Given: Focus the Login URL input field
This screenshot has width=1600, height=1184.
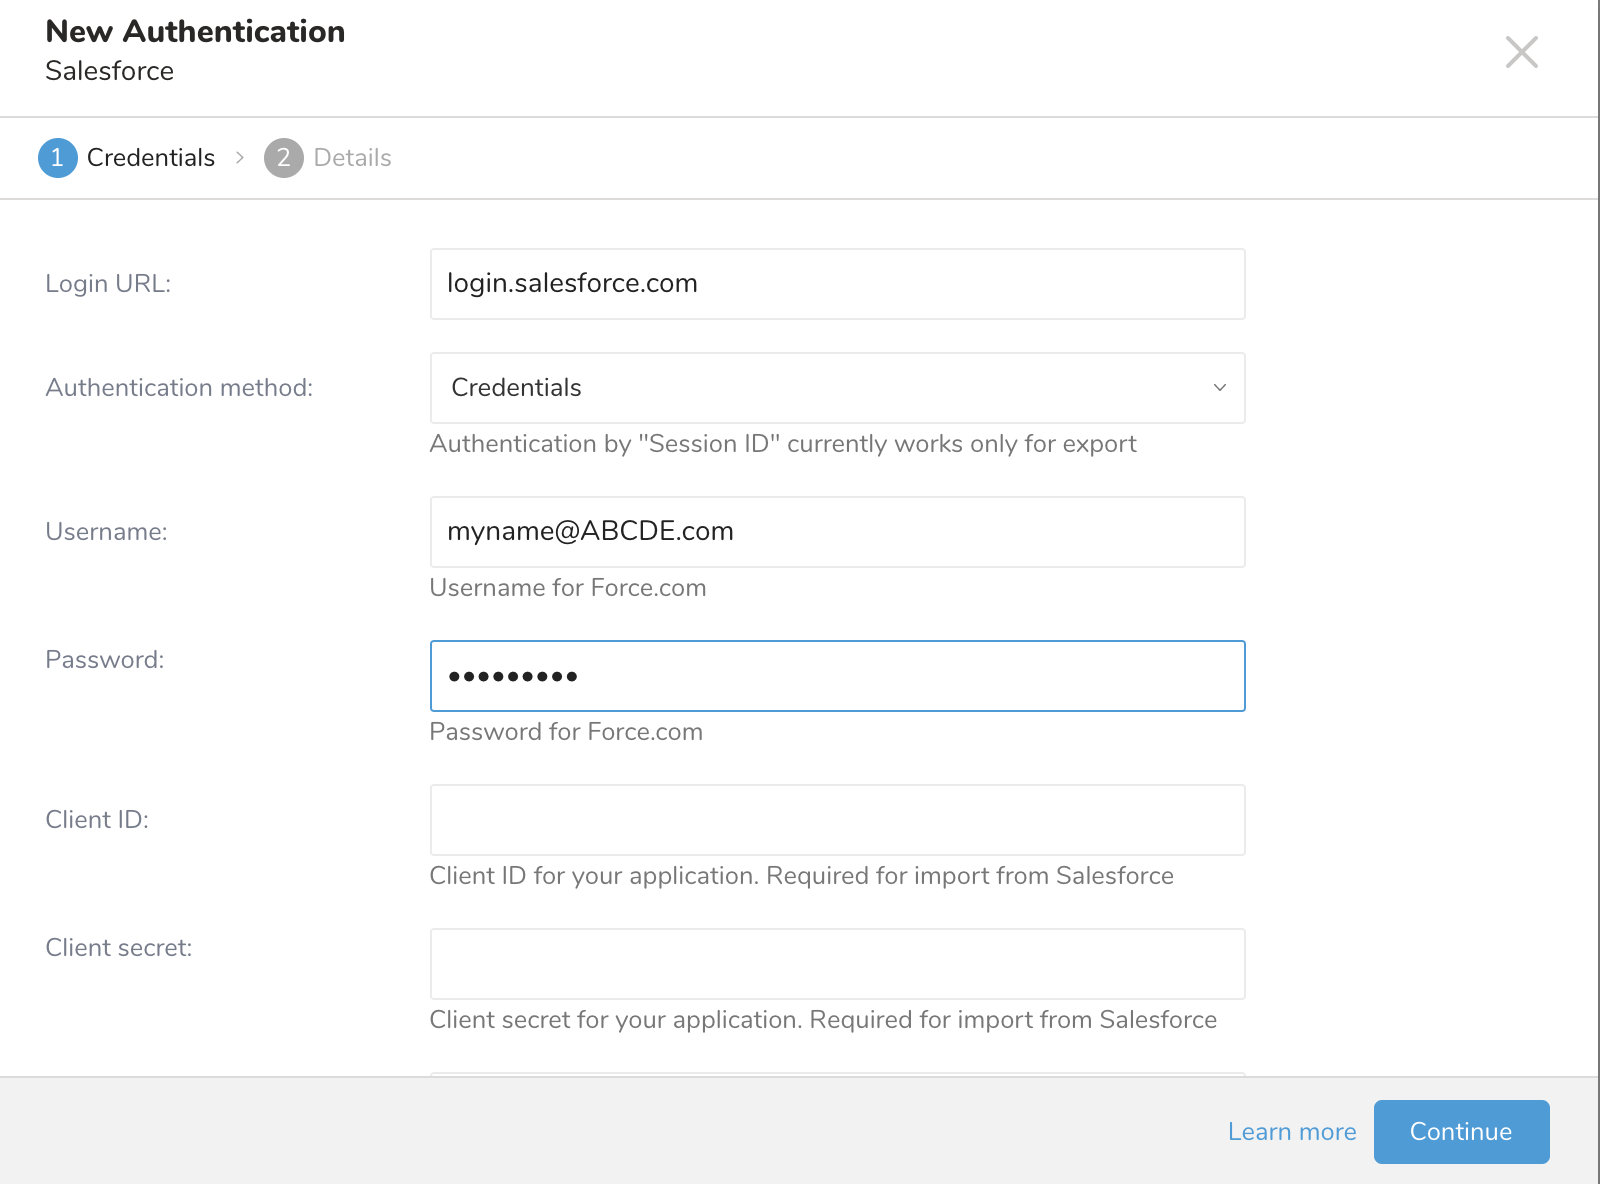Looking at the screenshot, I should [x=837, y=284].
